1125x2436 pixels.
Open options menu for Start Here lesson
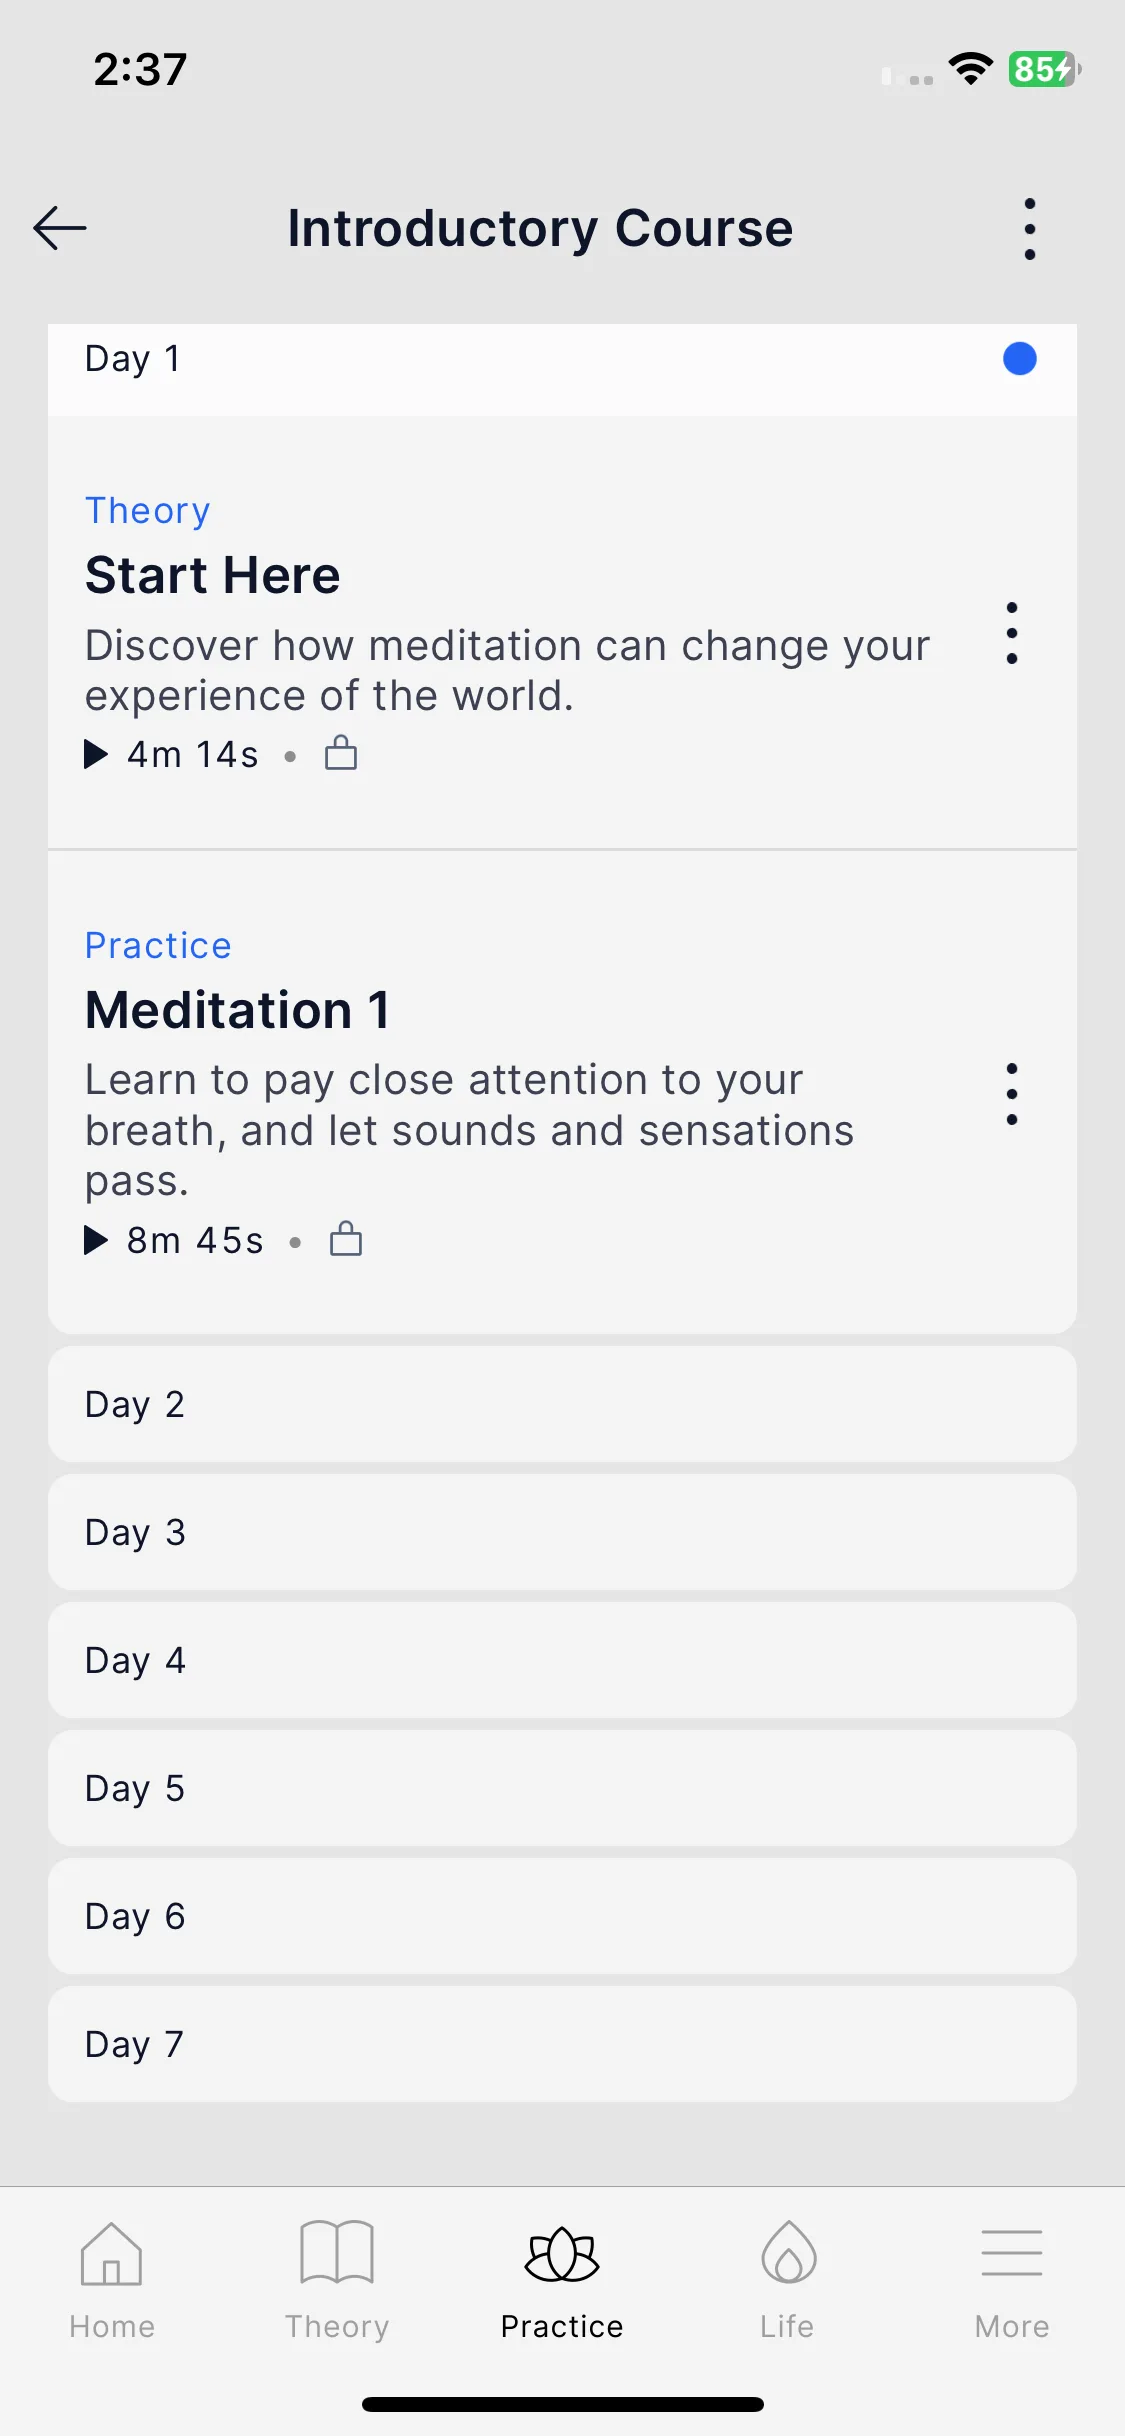click(x=1012, y=633)
